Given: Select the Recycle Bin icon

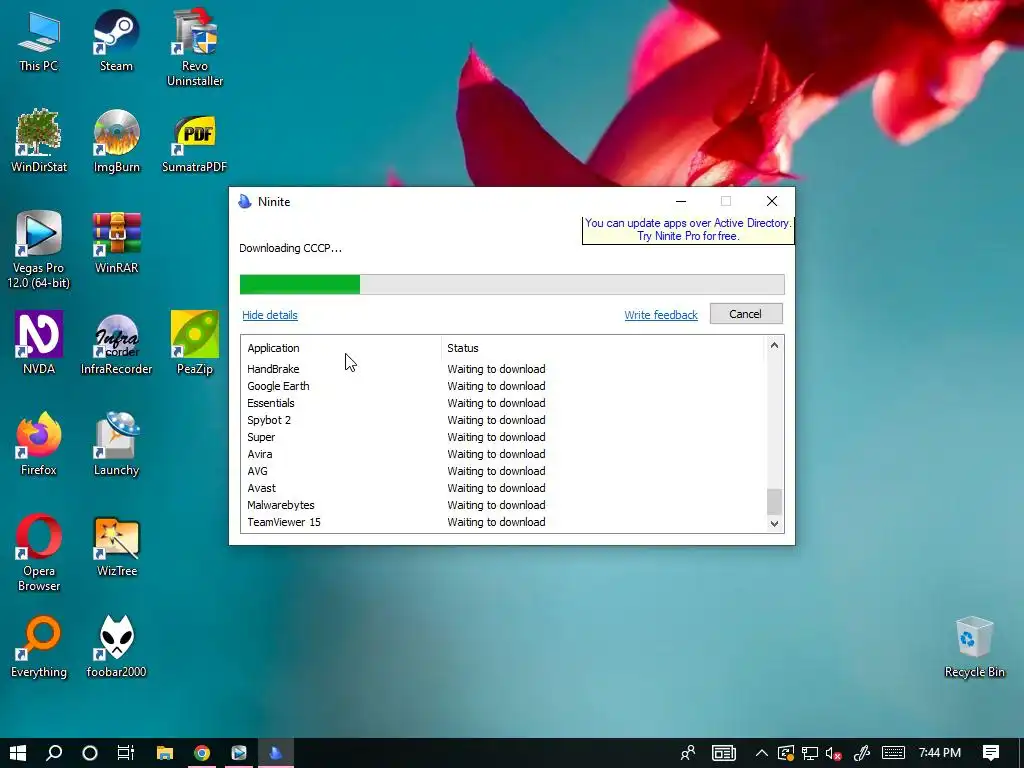Looking at the screenshot, I should click(974, 647).
